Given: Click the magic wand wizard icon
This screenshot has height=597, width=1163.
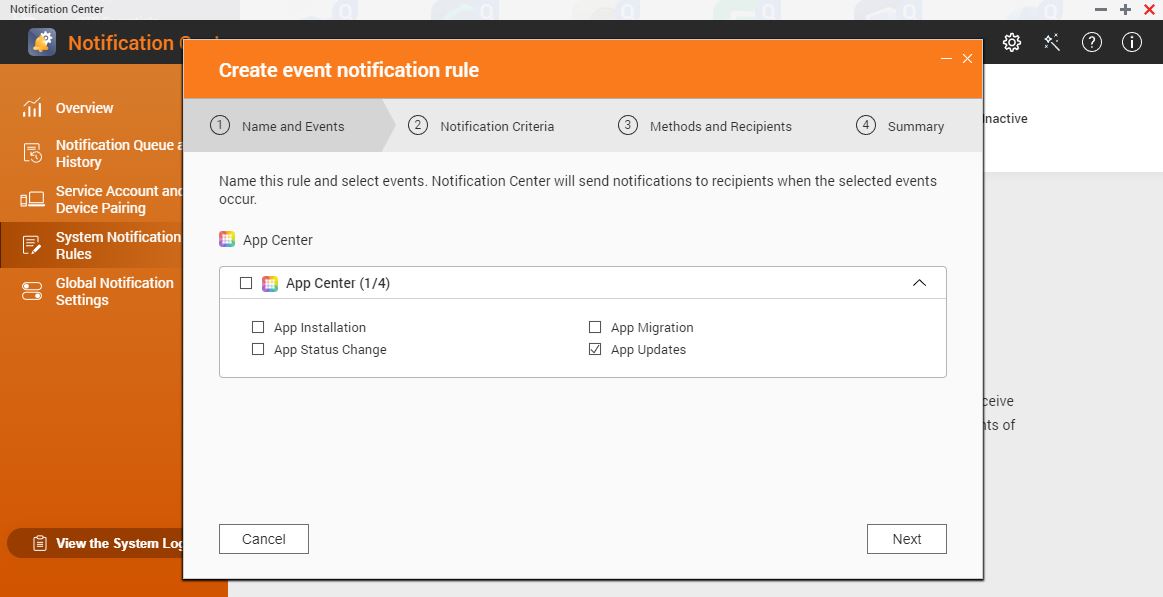Looking at the screenshot, I should [x=1052, y=43].
